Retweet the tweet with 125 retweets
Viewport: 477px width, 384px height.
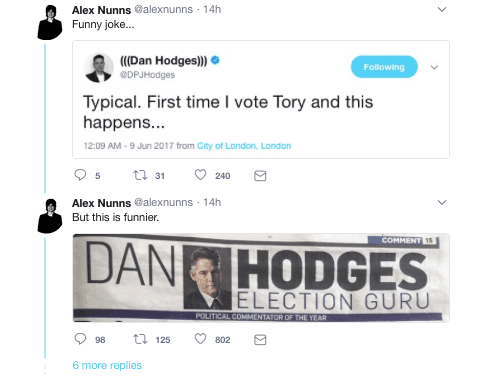tap(140, 339)
